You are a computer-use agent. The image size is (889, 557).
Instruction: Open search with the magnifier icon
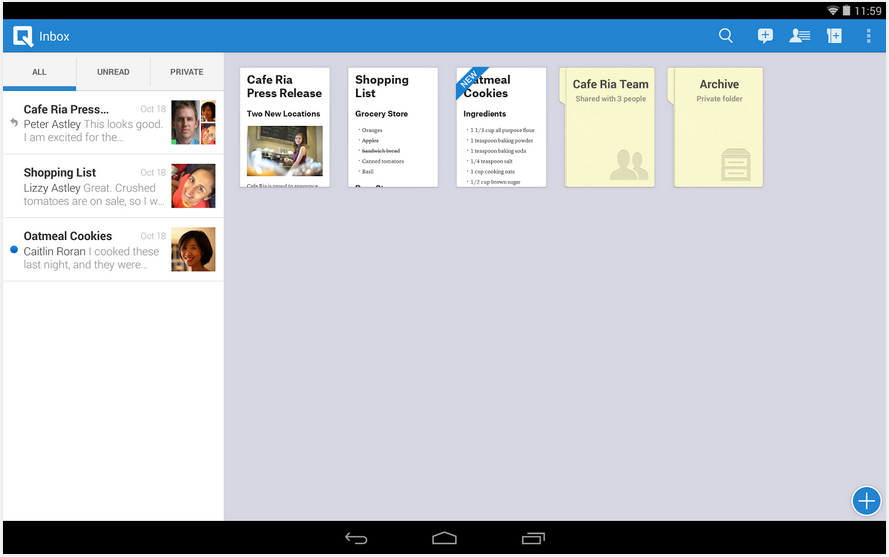click(726, 36)
